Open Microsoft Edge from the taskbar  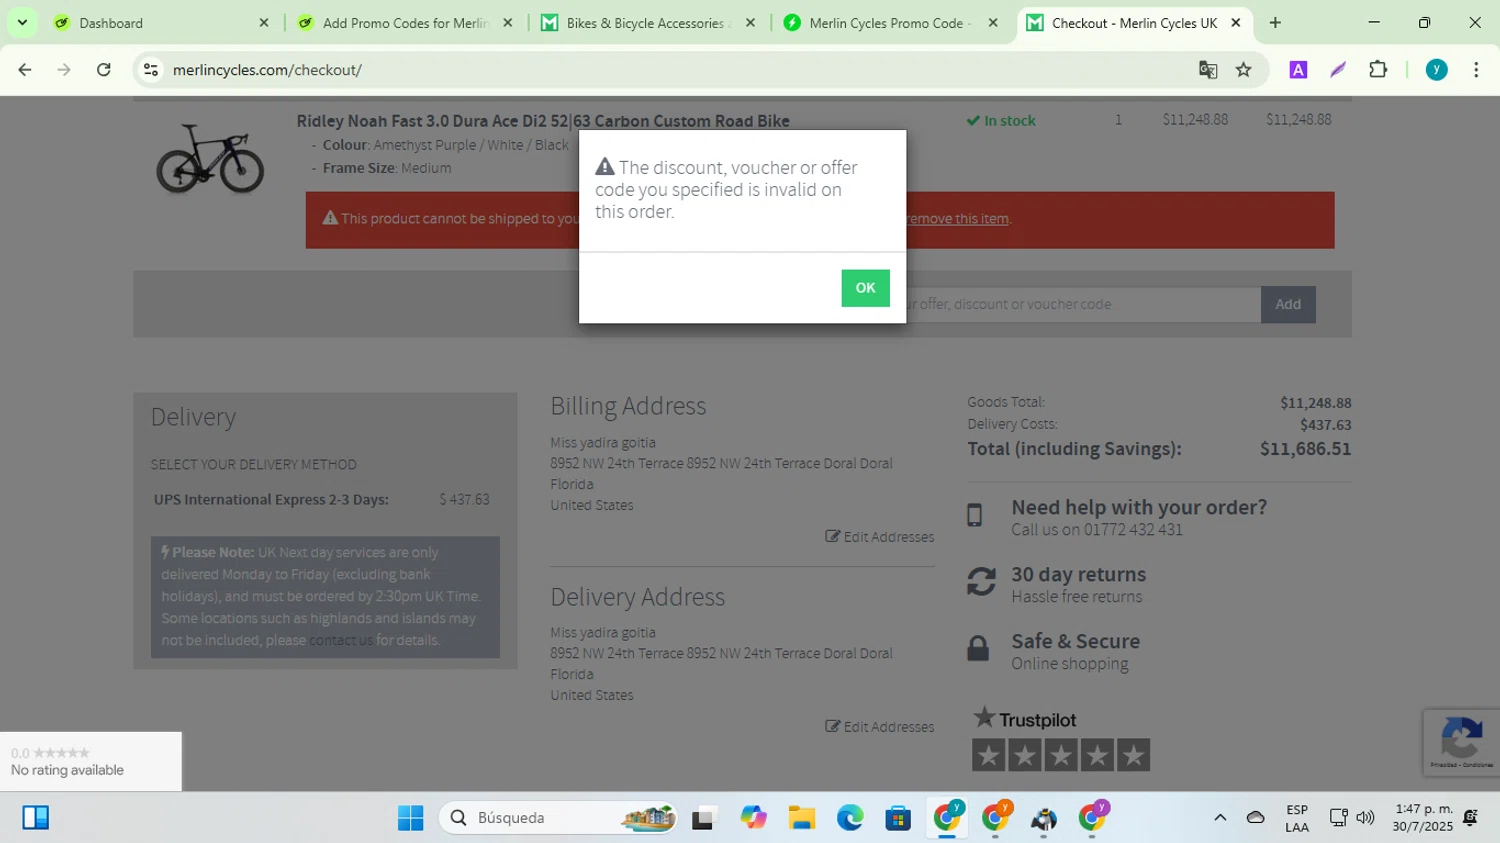point(850,818)
